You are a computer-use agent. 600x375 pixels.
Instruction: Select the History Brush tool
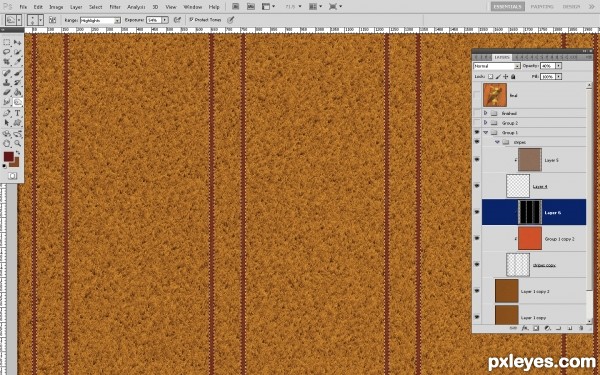click(x=18, y=82)
